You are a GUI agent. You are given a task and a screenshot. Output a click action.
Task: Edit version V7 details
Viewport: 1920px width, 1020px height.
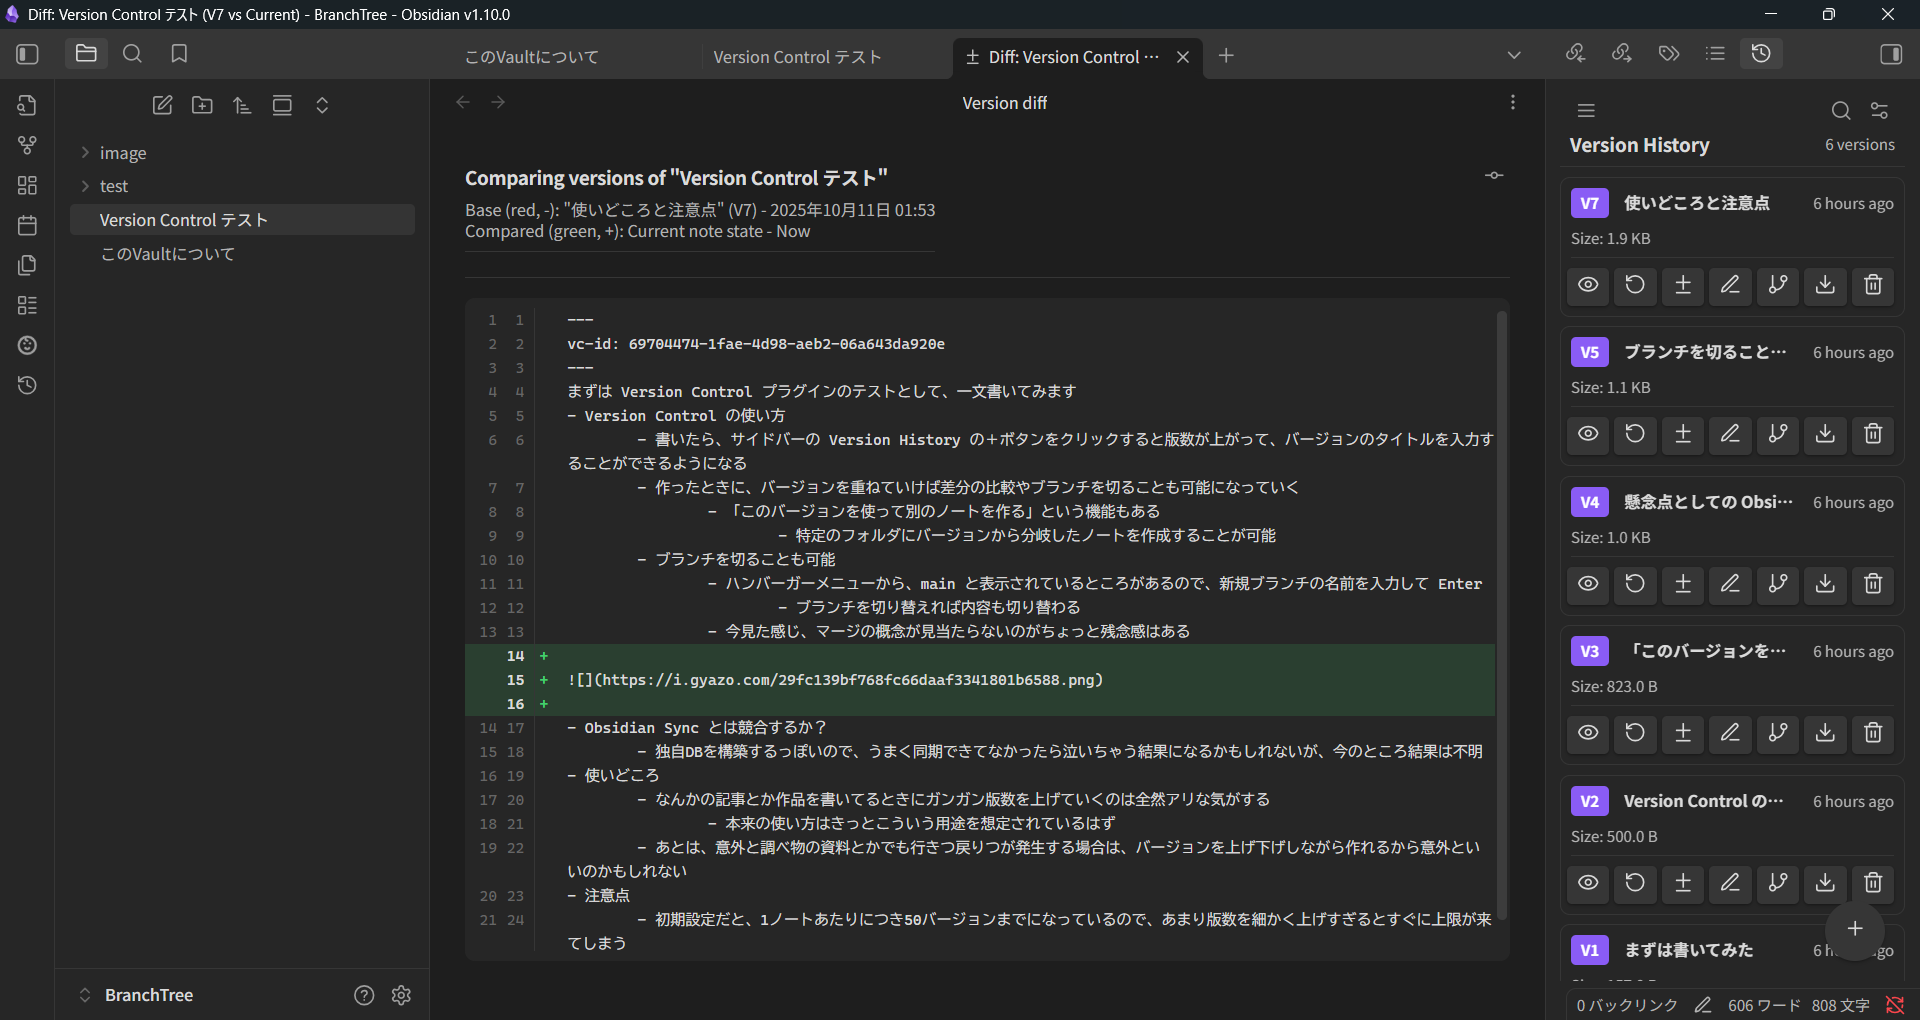pos(1730,285)
